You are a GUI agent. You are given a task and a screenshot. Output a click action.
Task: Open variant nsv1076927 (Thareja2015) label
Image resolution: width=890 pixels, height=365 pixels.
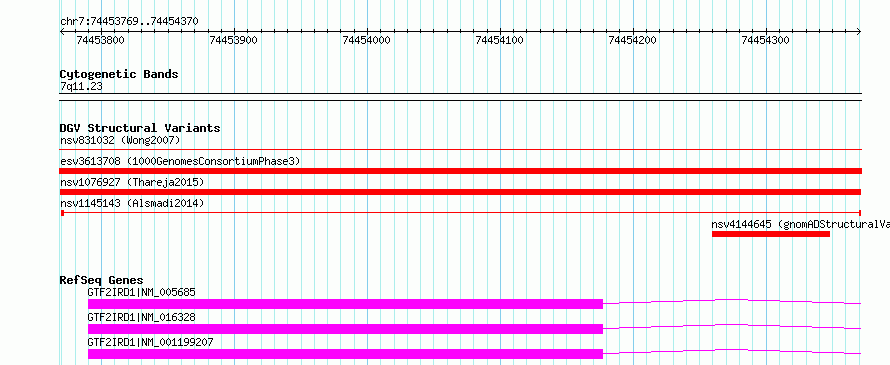(132, 182)
